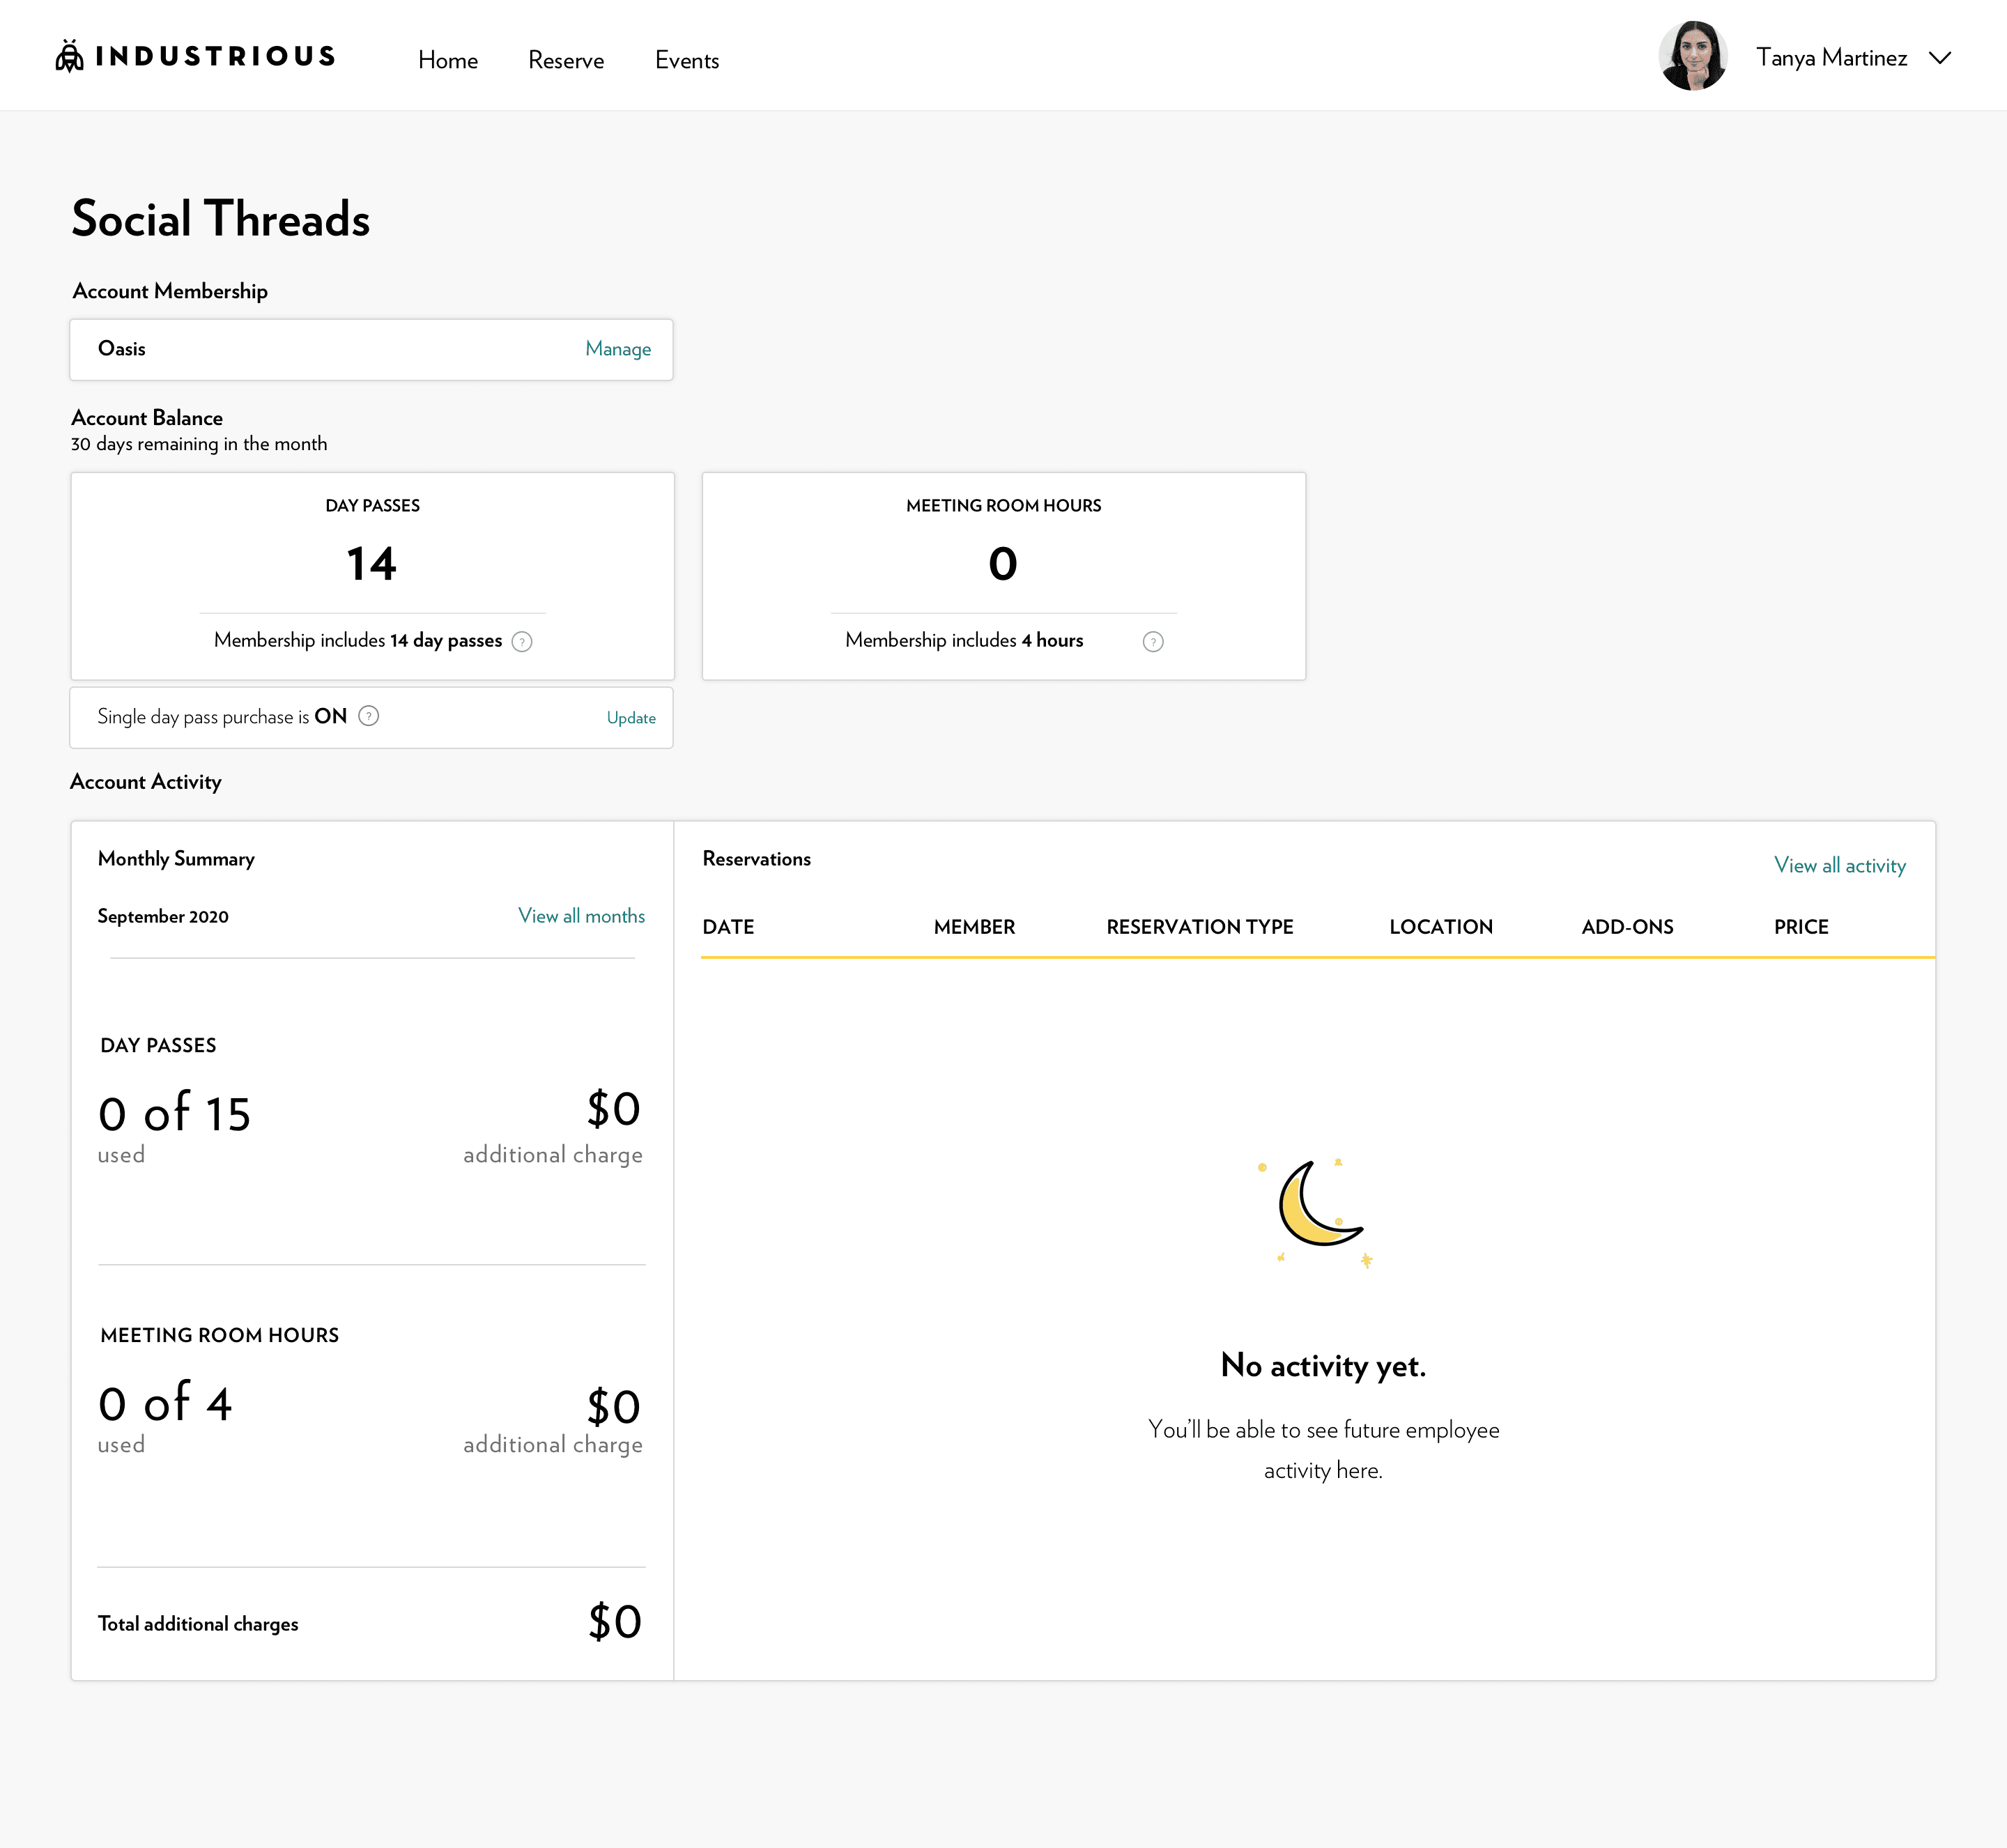Click Update link for single day pass purchase
This screenshot has height=1848, width=2007.
pyautogui.click(x=631, y=718)
